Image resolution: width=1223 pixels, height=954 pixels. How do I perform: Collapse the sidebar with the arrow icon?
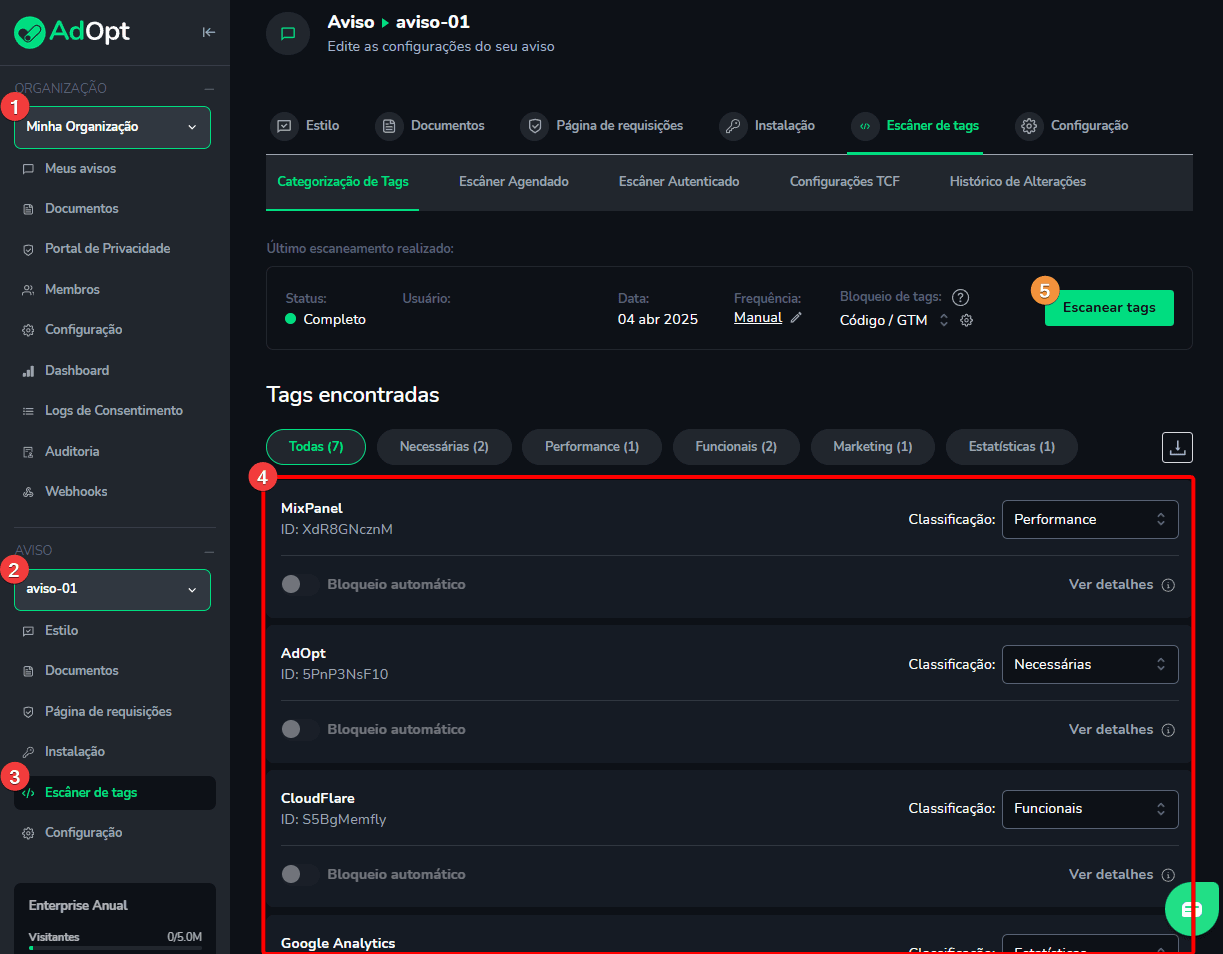tap(208, 32)
